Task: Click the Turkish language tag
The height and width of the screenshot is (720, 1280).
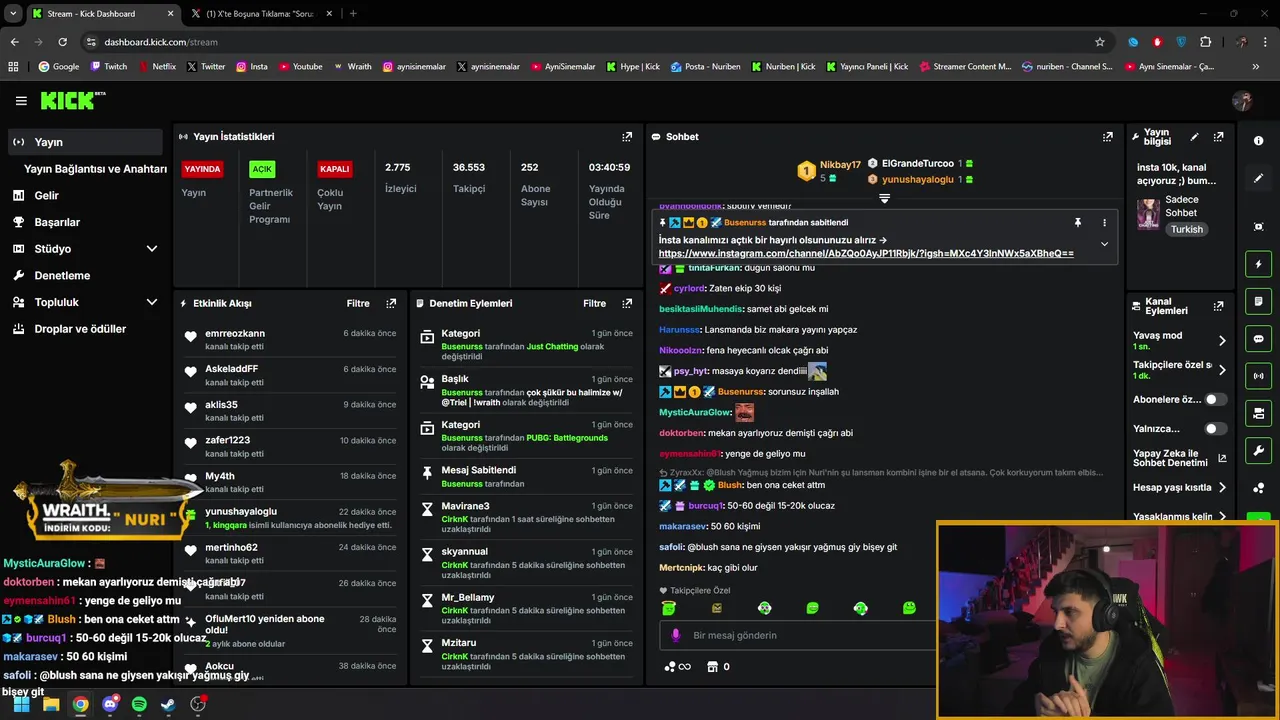Action: (1187, 230)
